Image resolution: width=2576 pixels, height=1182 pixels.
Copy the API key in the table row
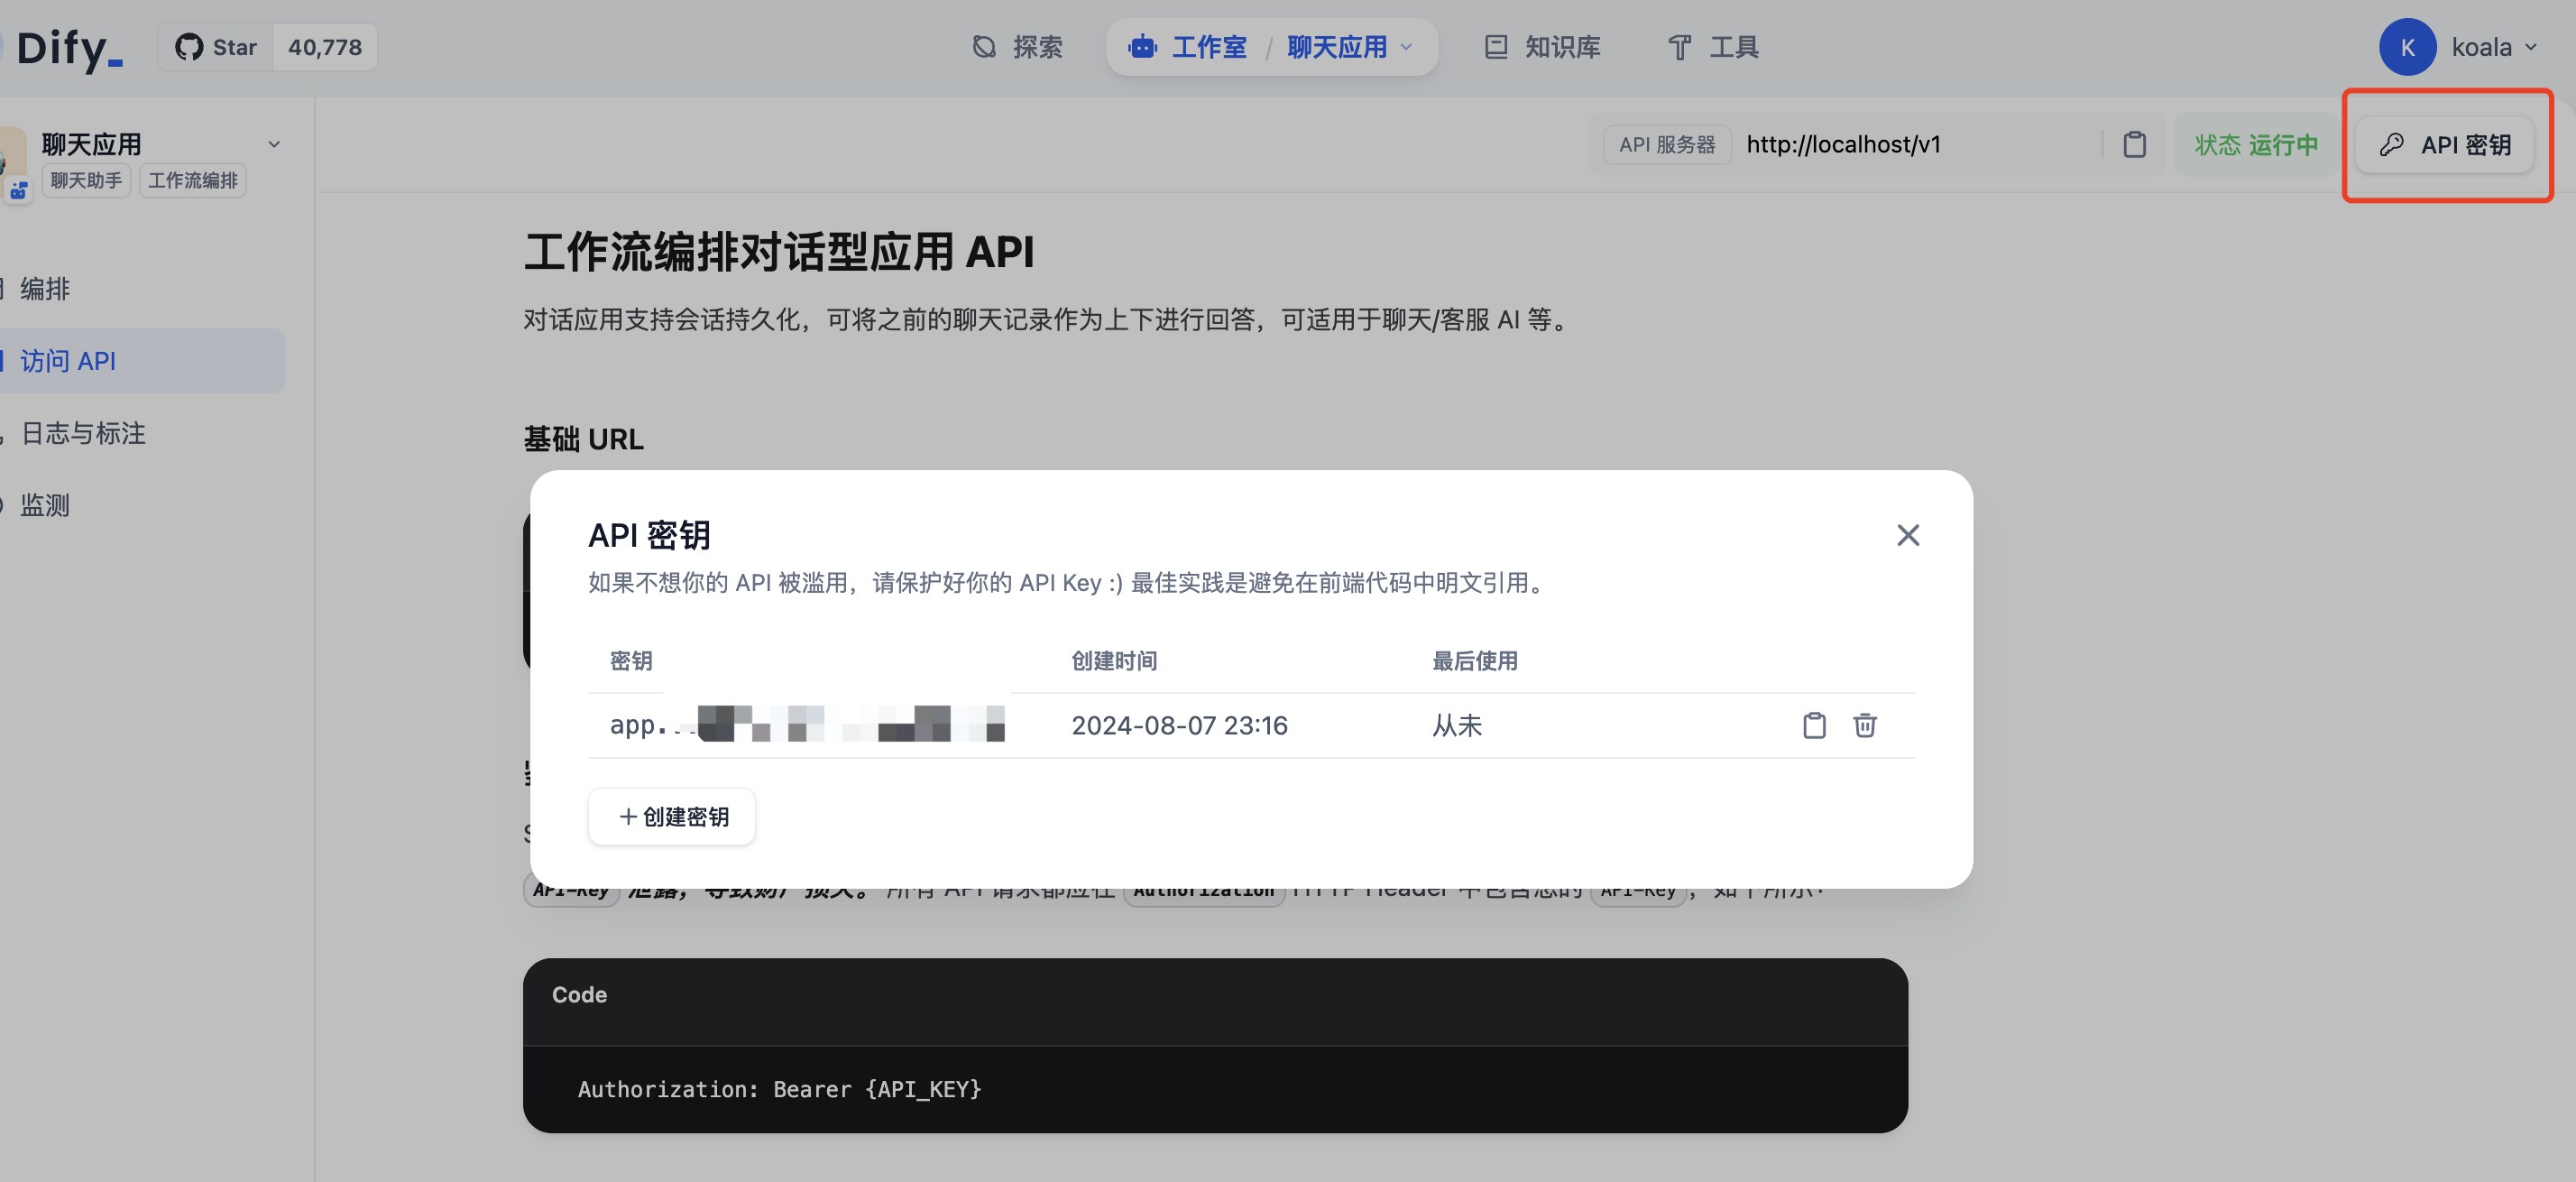pos(1813,725)
